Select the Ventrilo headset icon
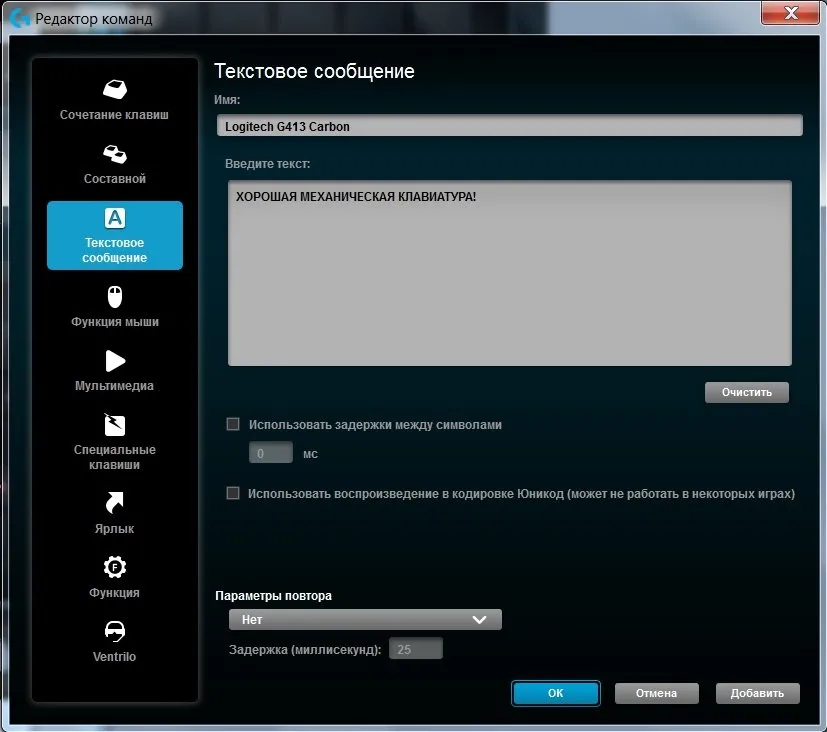Viewport: 827px width, 732px height. pos(114,632)
